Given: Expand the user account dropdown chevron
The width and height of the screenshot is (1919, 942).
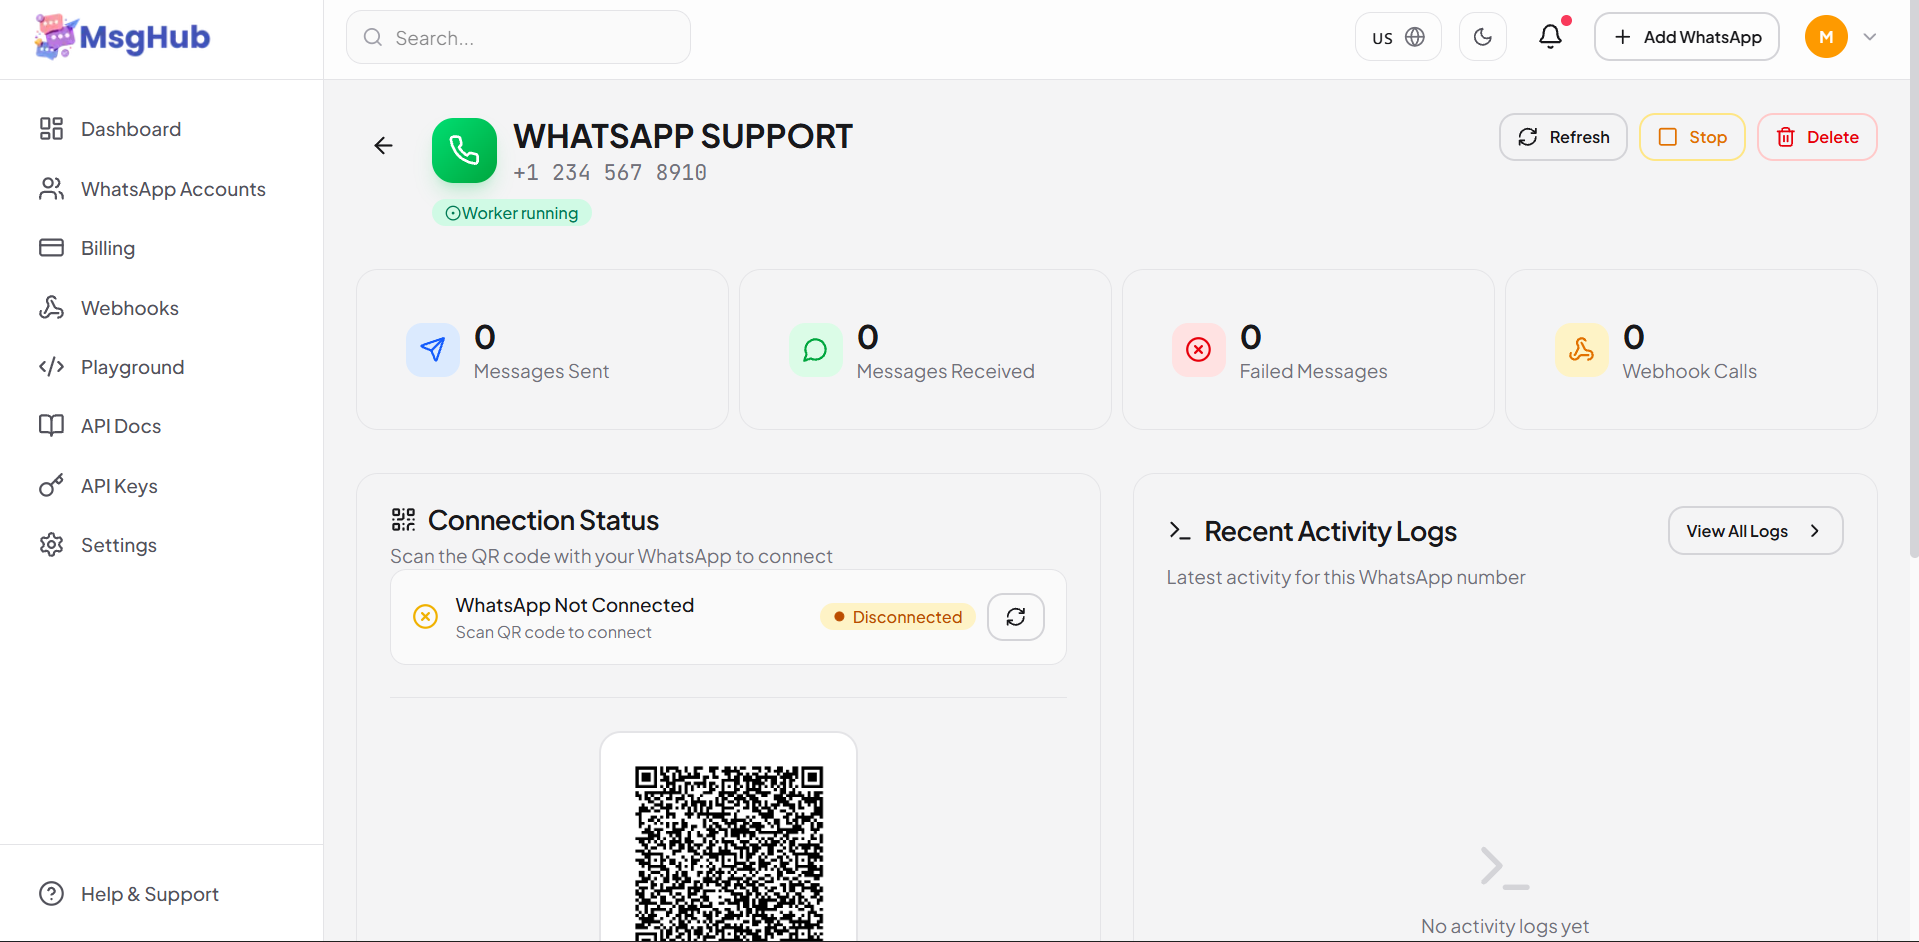Looking at the screenshot, I should point(1870,37).
